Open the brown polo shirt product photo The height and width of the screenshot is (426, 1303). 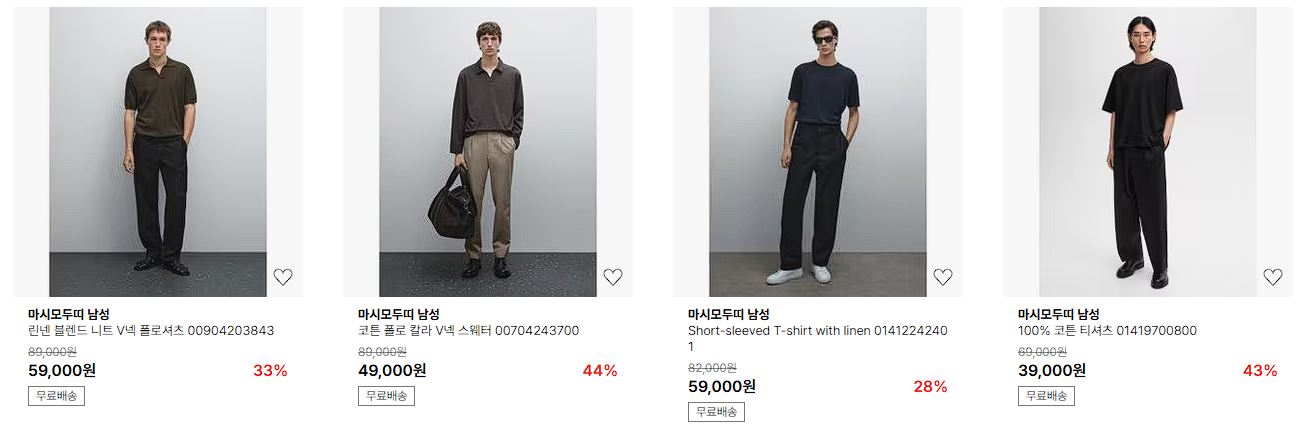[158, 152]
